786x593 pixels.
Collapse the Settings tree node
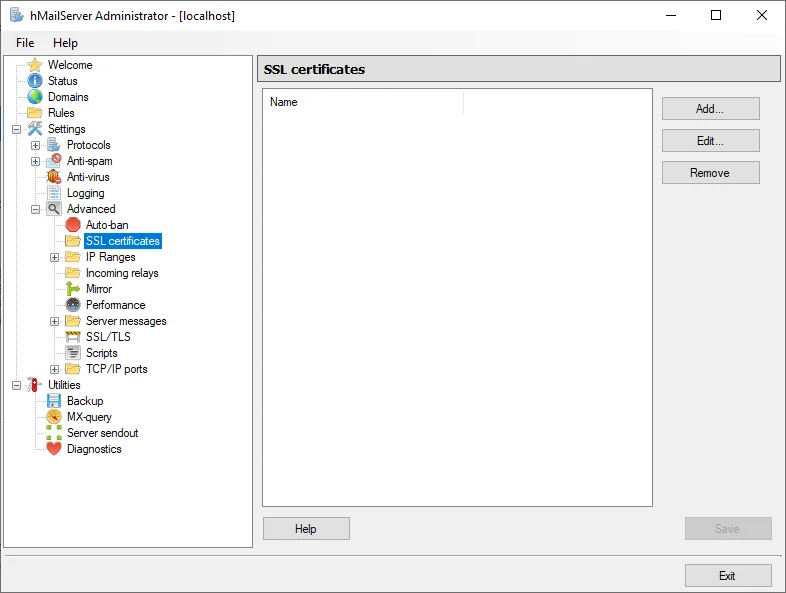[17, 129]
